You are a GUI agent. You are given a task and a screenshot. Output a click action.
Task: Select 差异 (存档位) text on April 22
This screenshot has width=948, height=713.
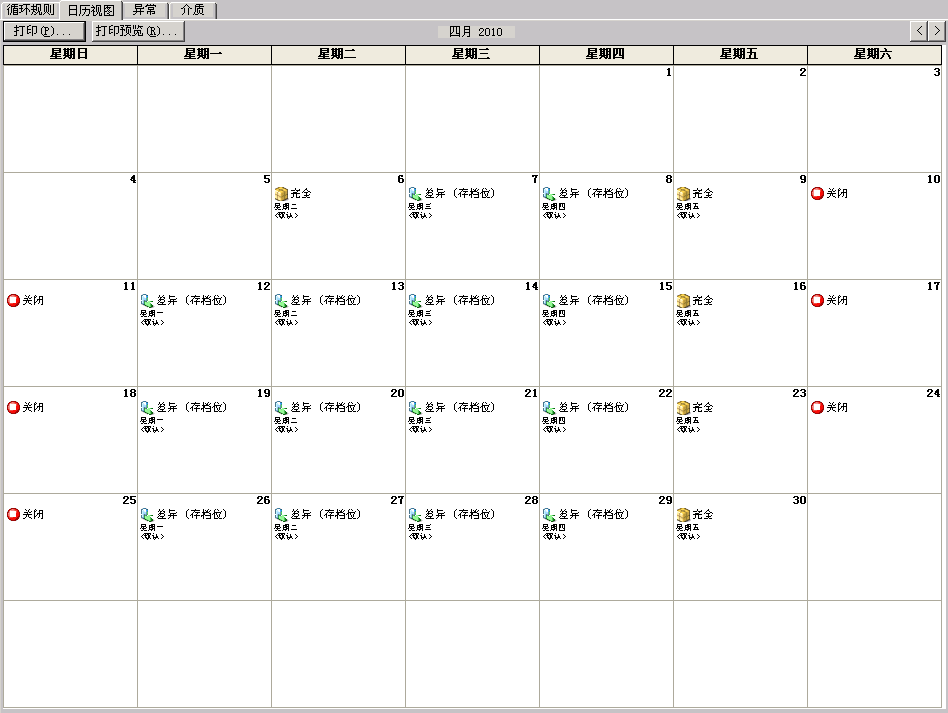point(594,408)
